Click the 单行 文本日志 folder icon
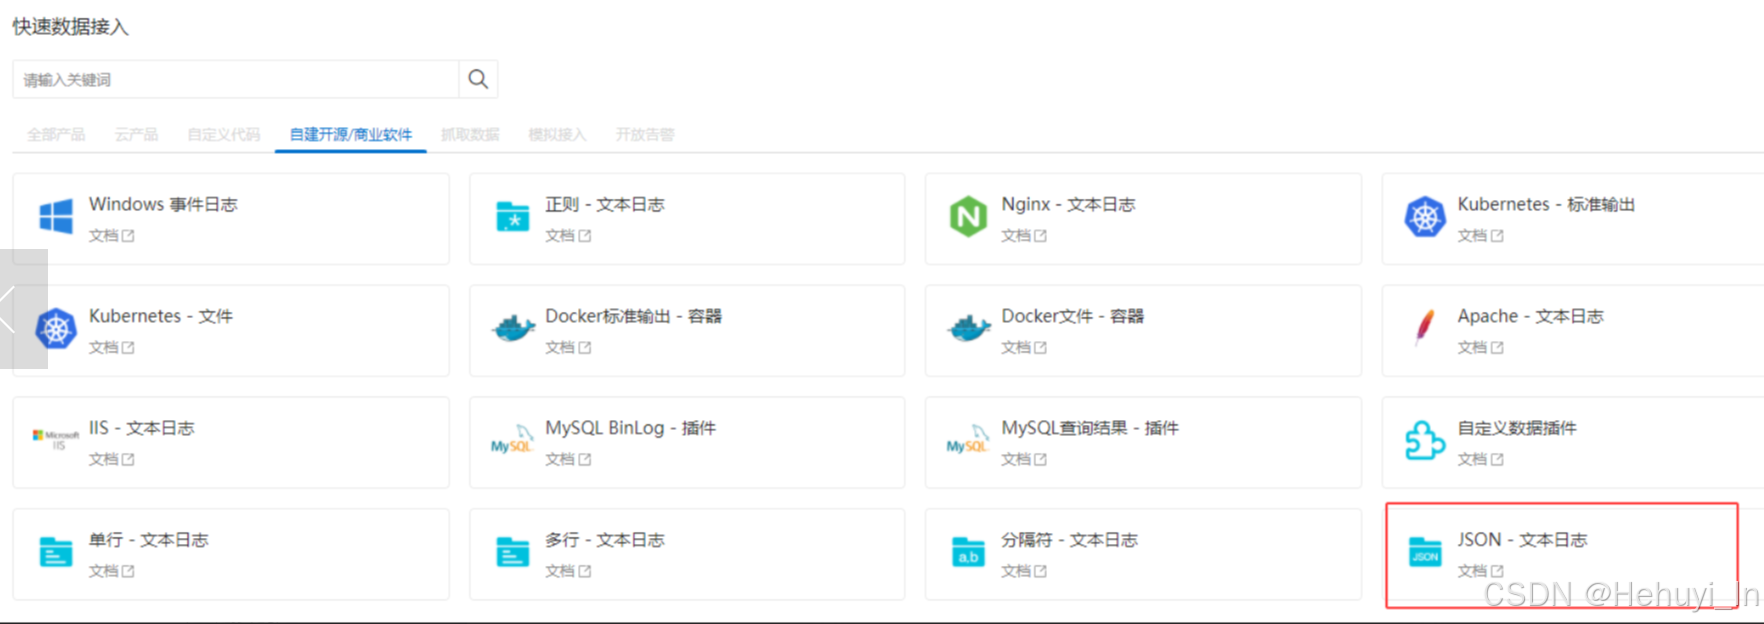The width and height of the screenshot is (1764, 624). (56, 552)
